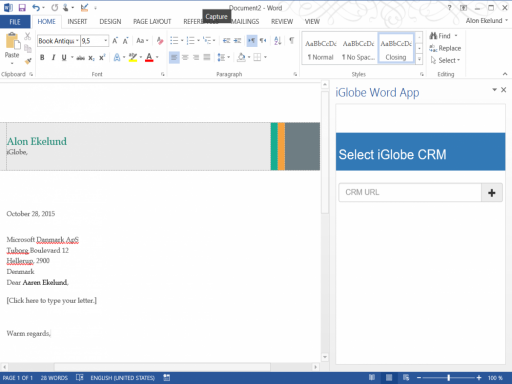Image resolution: width=512 pixels, height=384 pixels.
Task: Click the Decrease Indent icon
Action: (x=227, y=41)
